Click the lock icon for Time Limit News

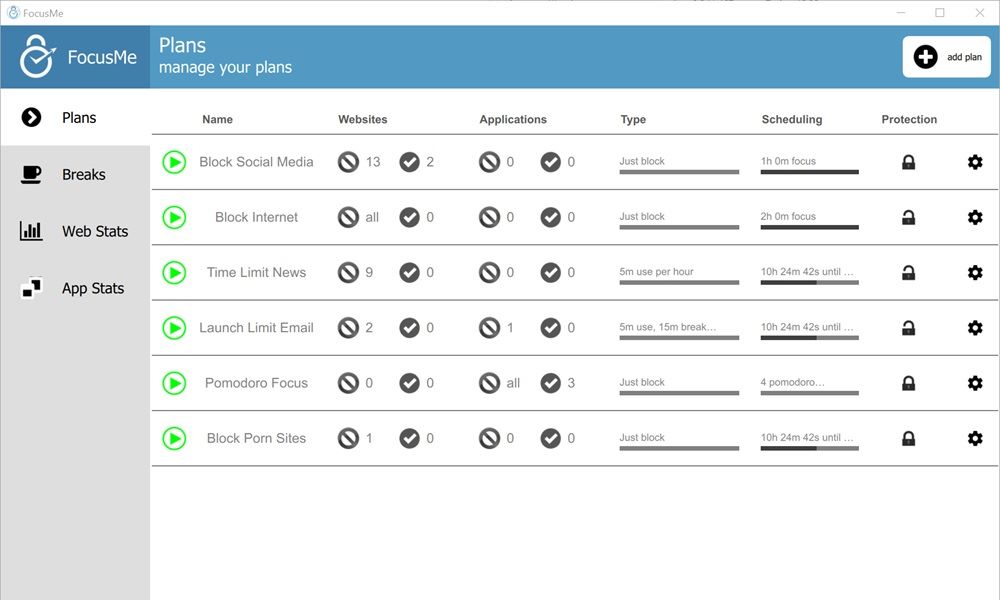click(x=909, y=273)
